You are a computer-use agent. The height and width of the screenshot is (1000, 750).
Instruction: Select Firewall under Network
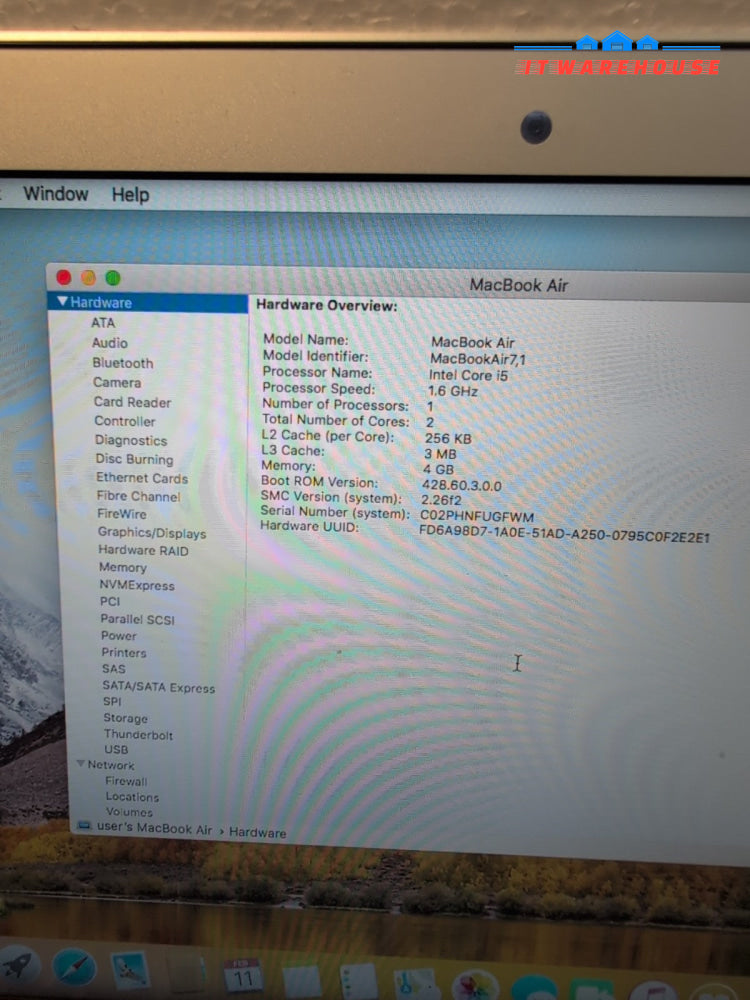(x=126, y=781)
